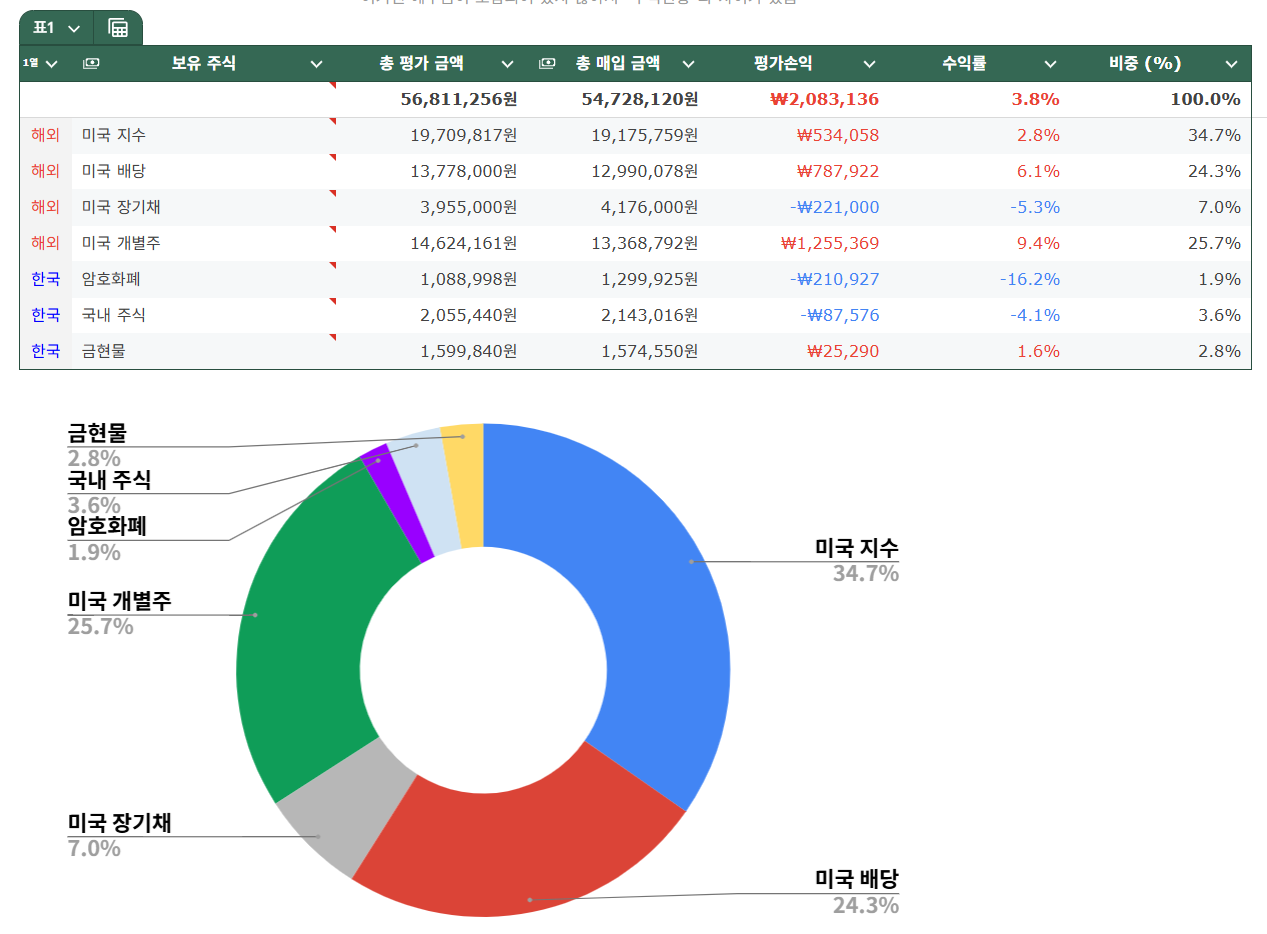
Task: Click the currency type icon in 보유 주식 header
Action: click(x=91, y=63)
